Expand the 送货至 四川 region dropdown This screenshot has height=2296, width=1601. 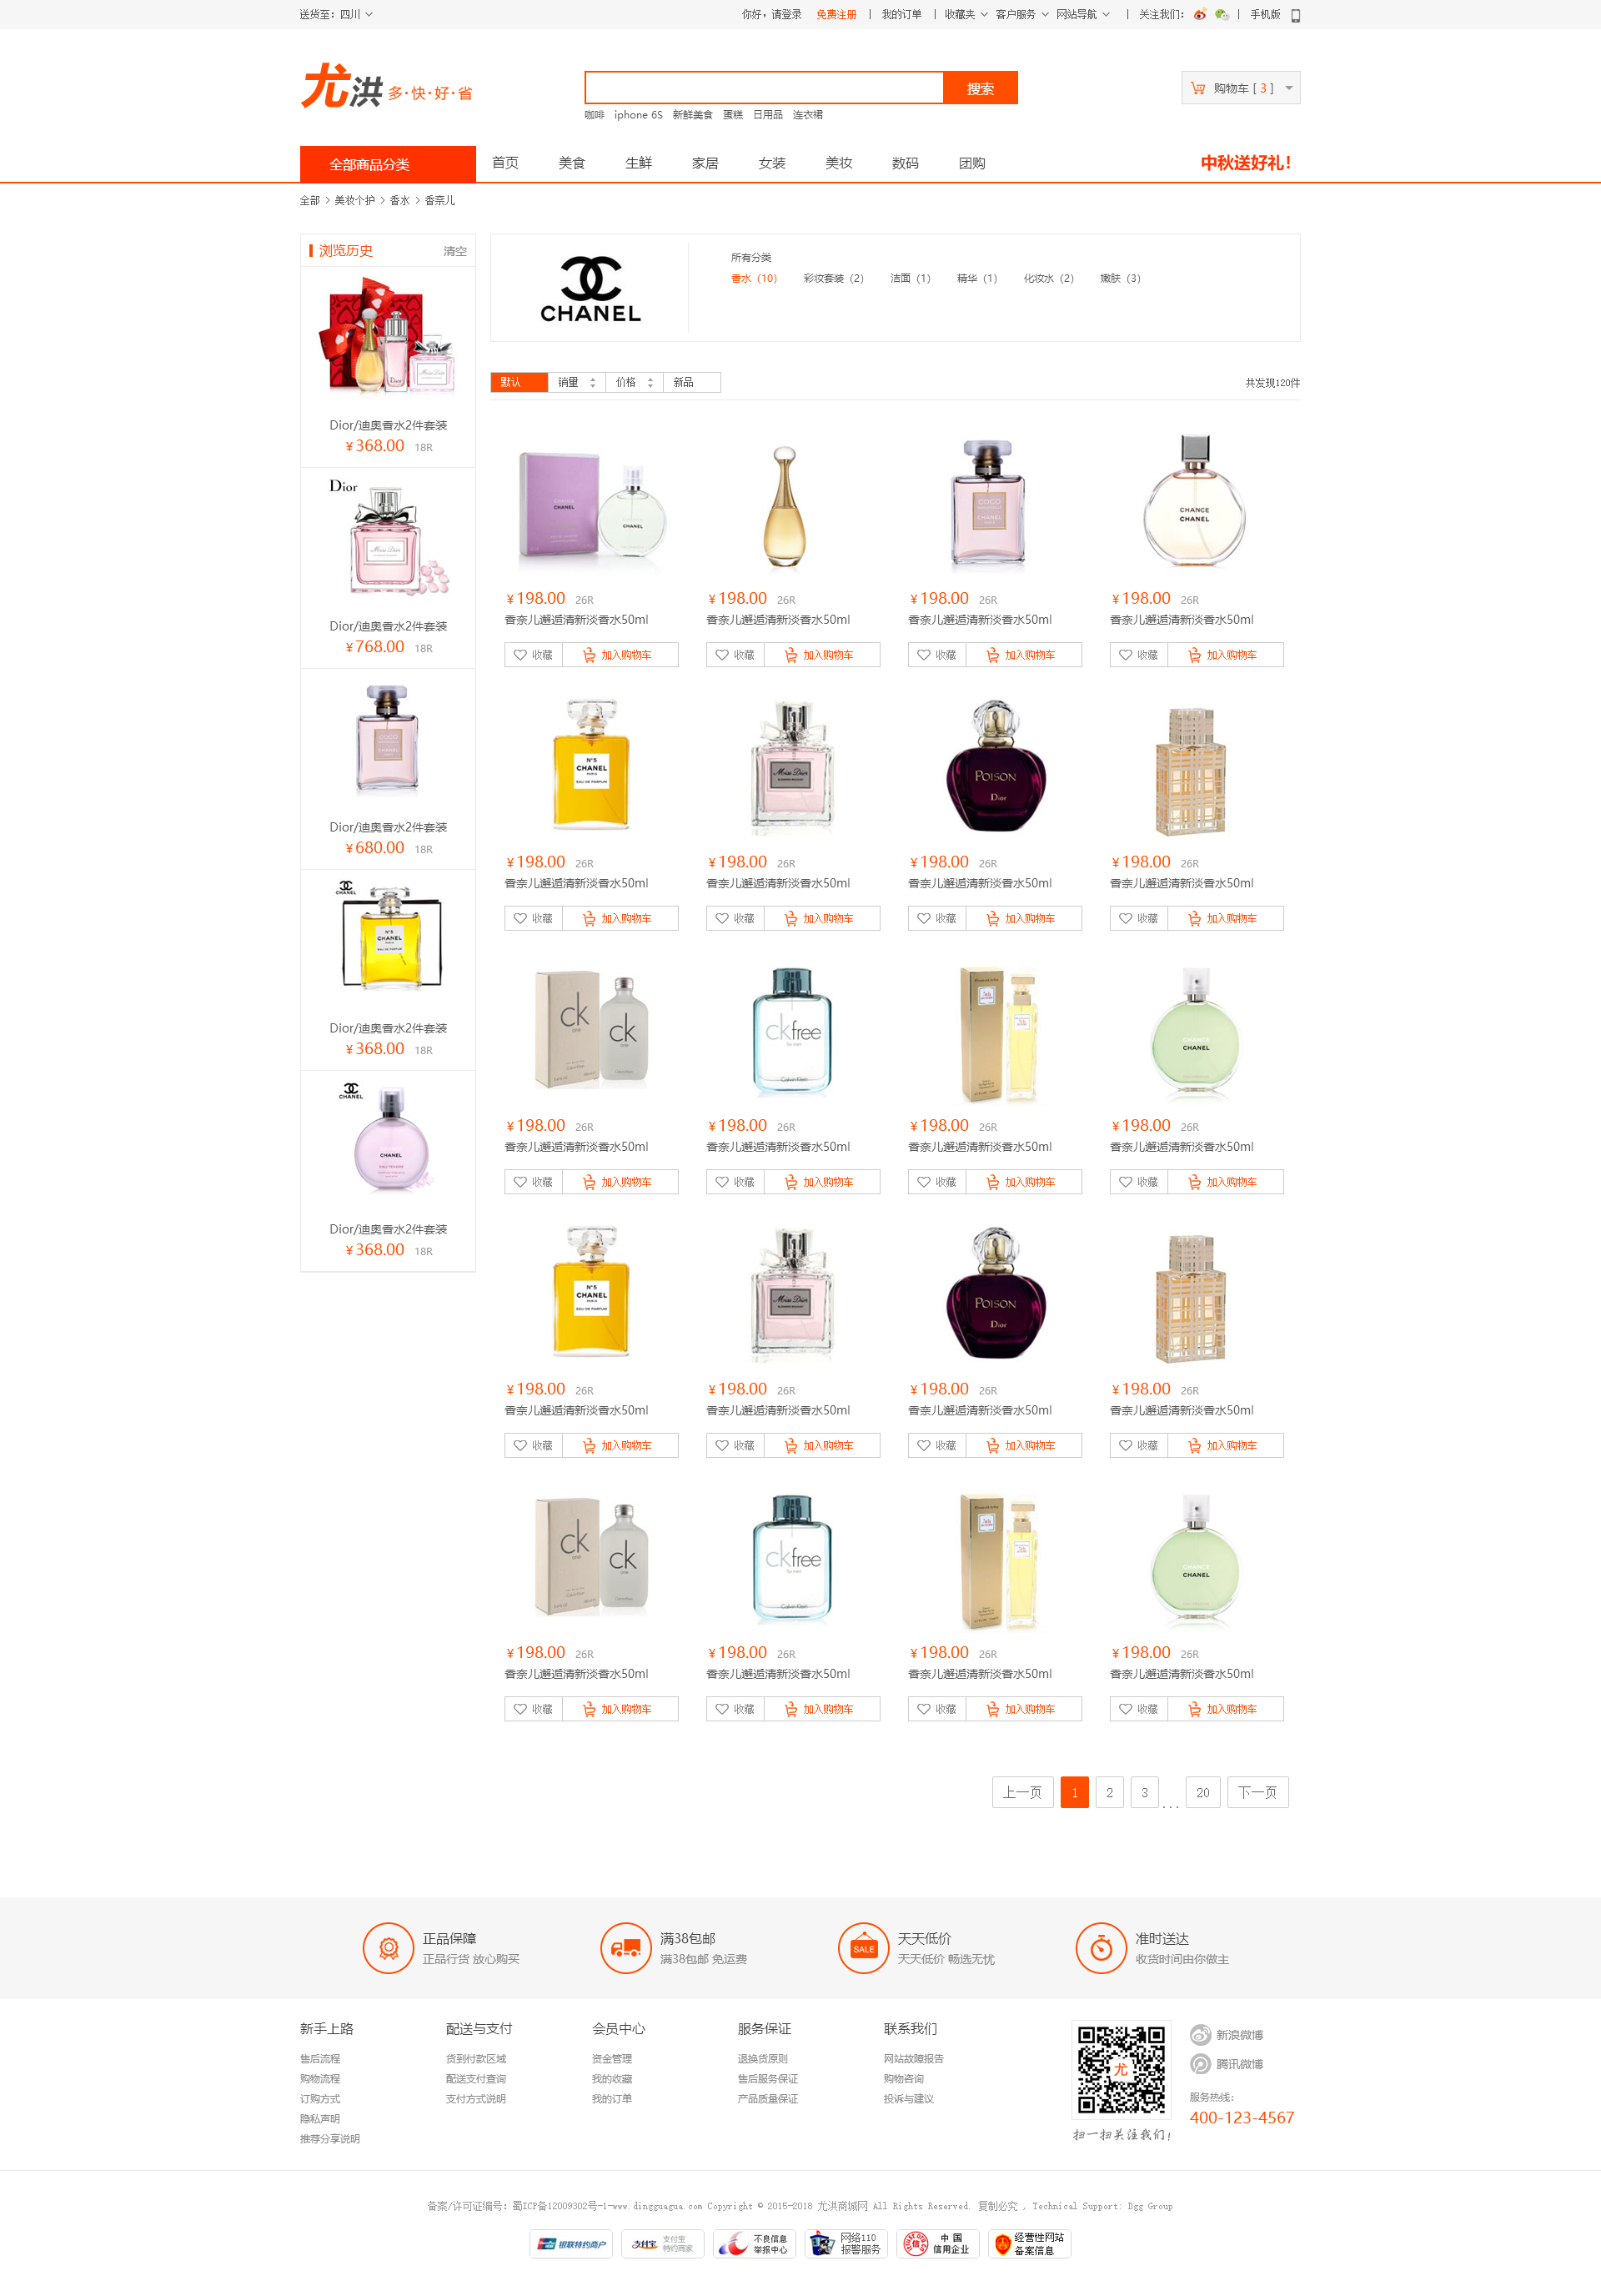(336, 14)
